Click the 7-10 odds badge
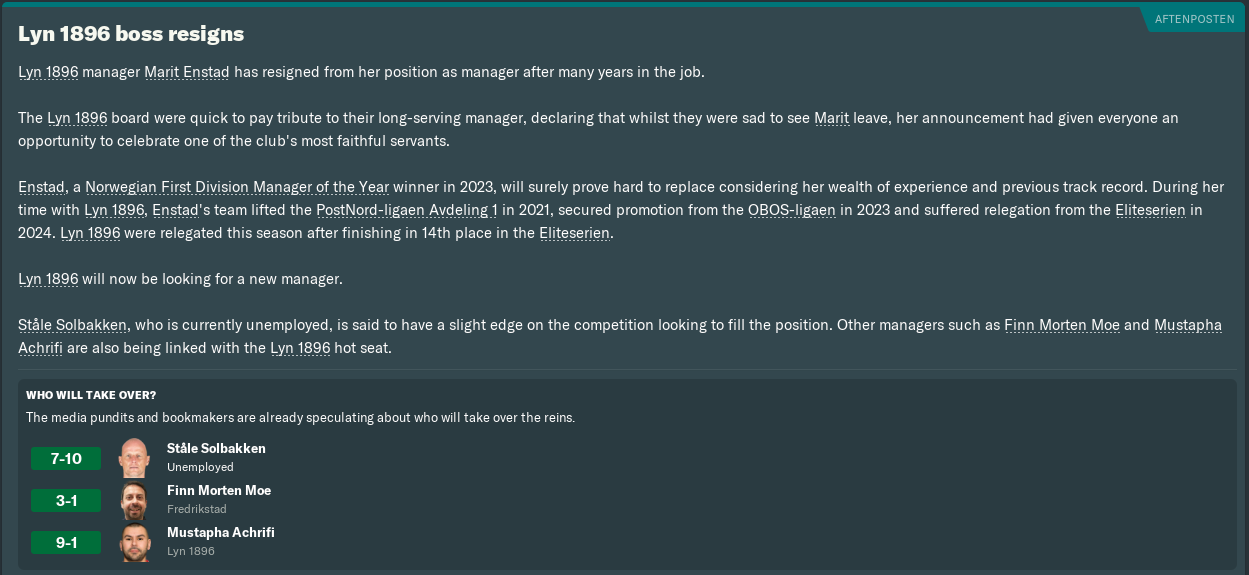 click(66, 459)
